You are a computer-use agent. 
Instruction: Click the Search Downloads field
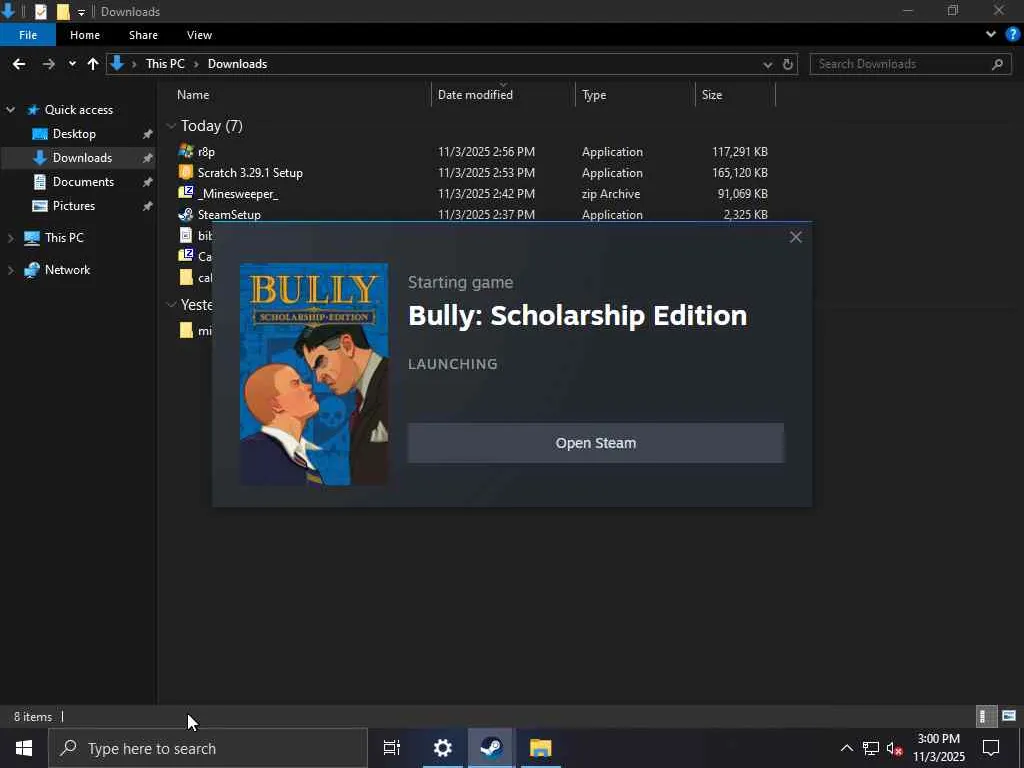tap(910, 64)
